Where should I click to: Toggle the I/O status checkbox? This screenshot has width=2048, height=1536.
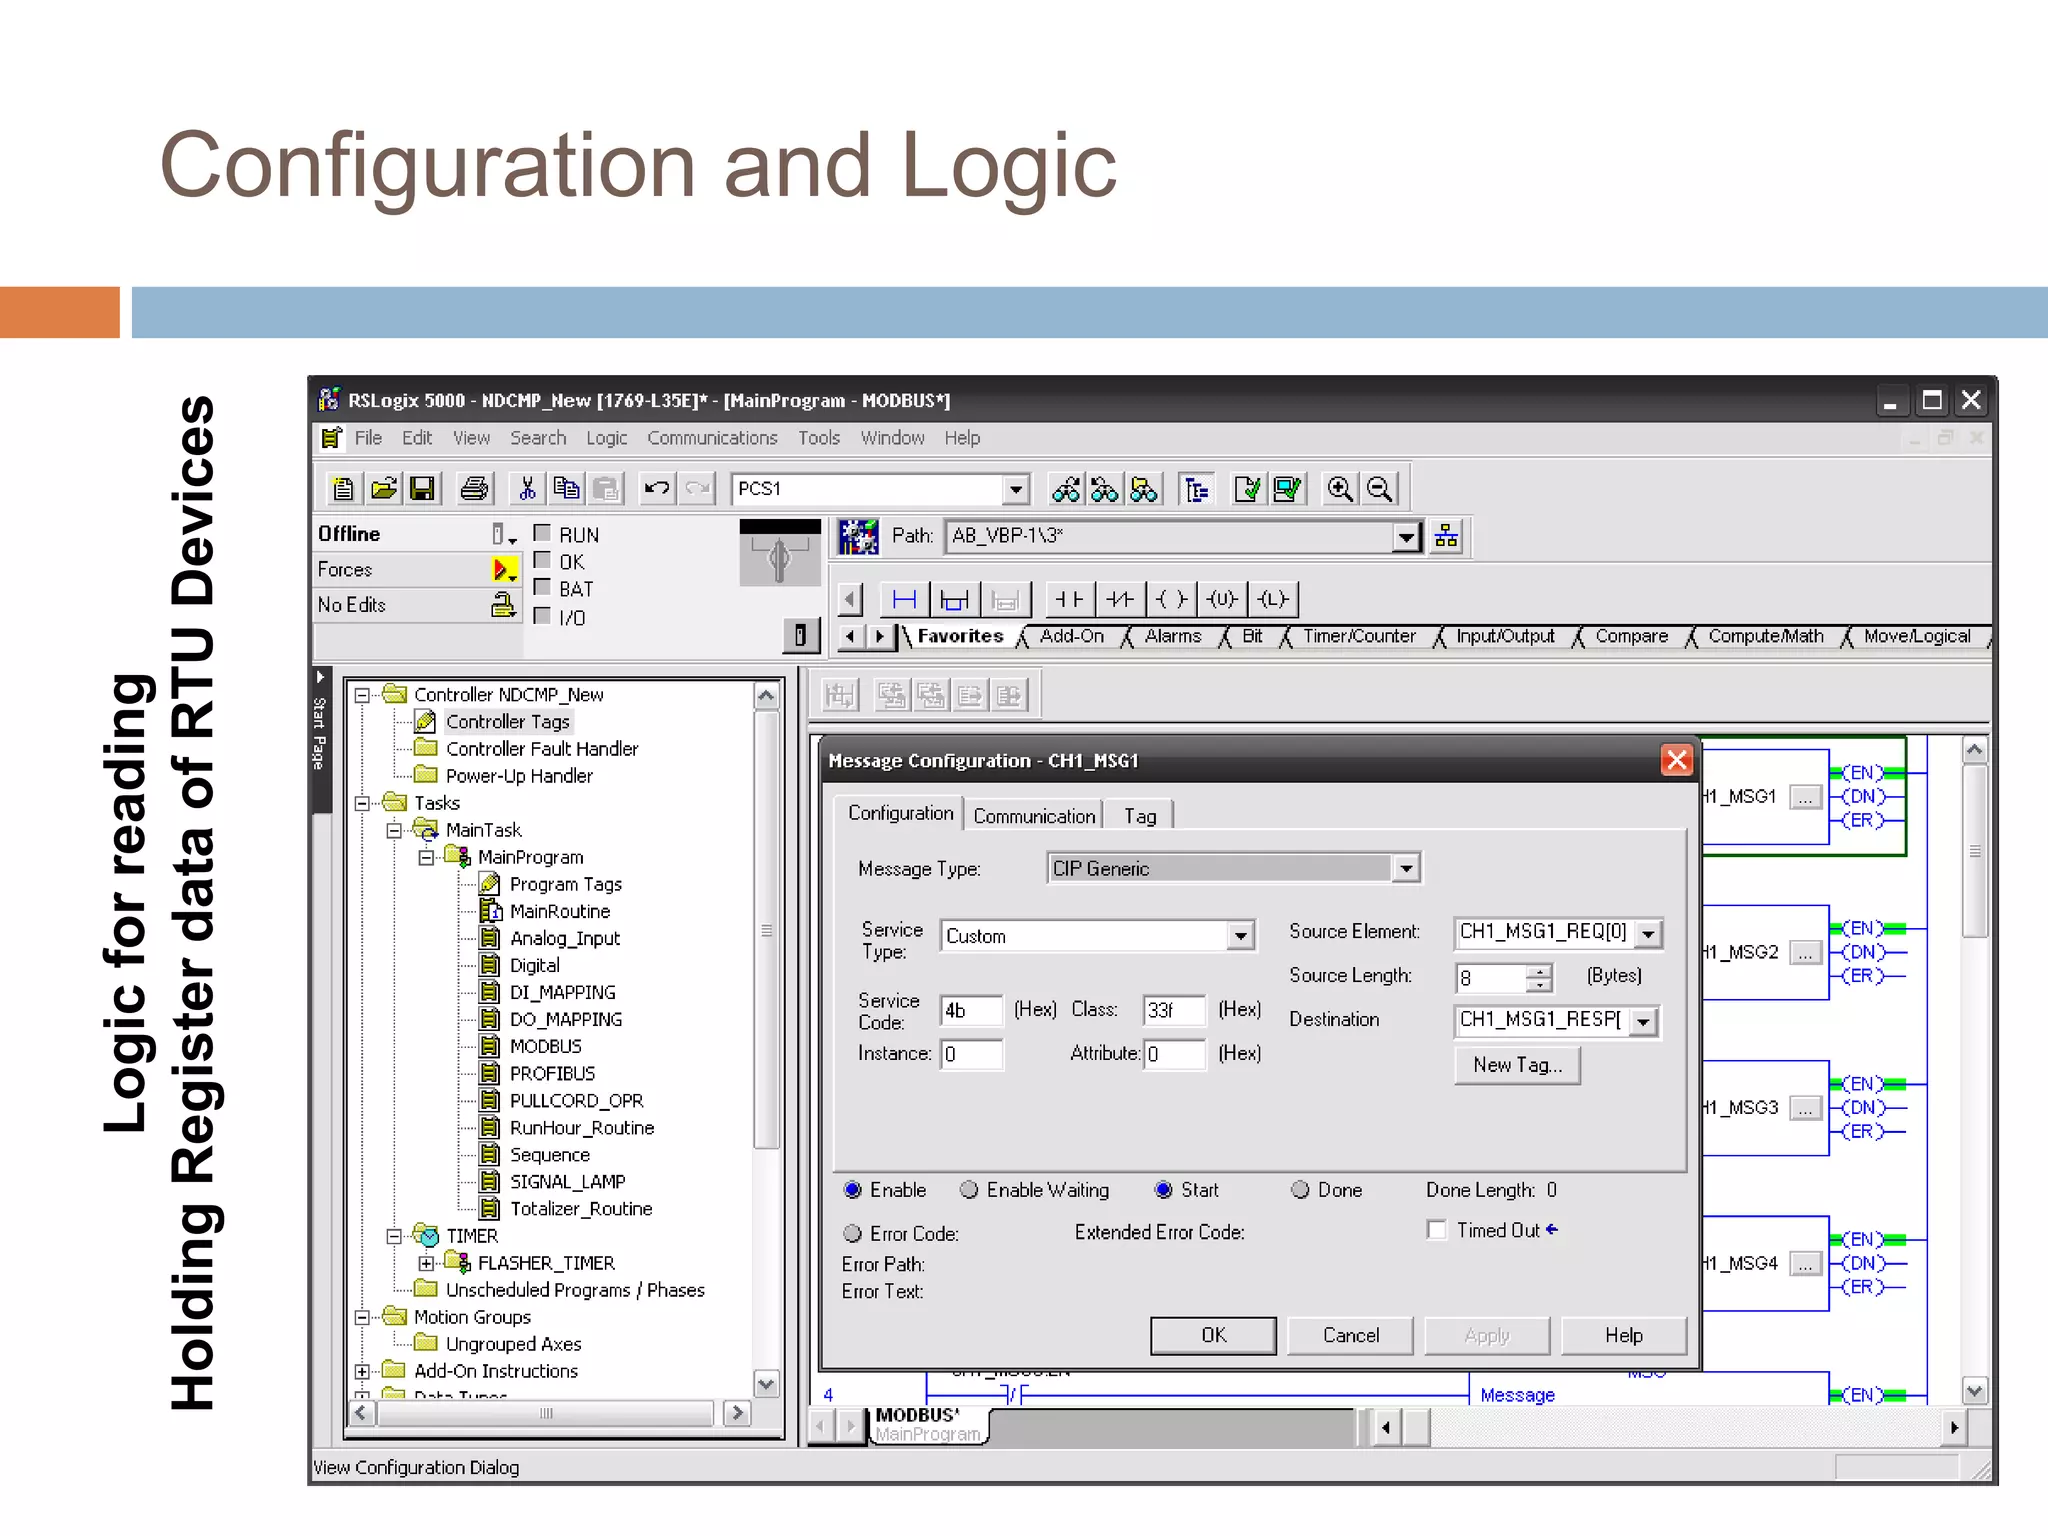coord(542,615)
